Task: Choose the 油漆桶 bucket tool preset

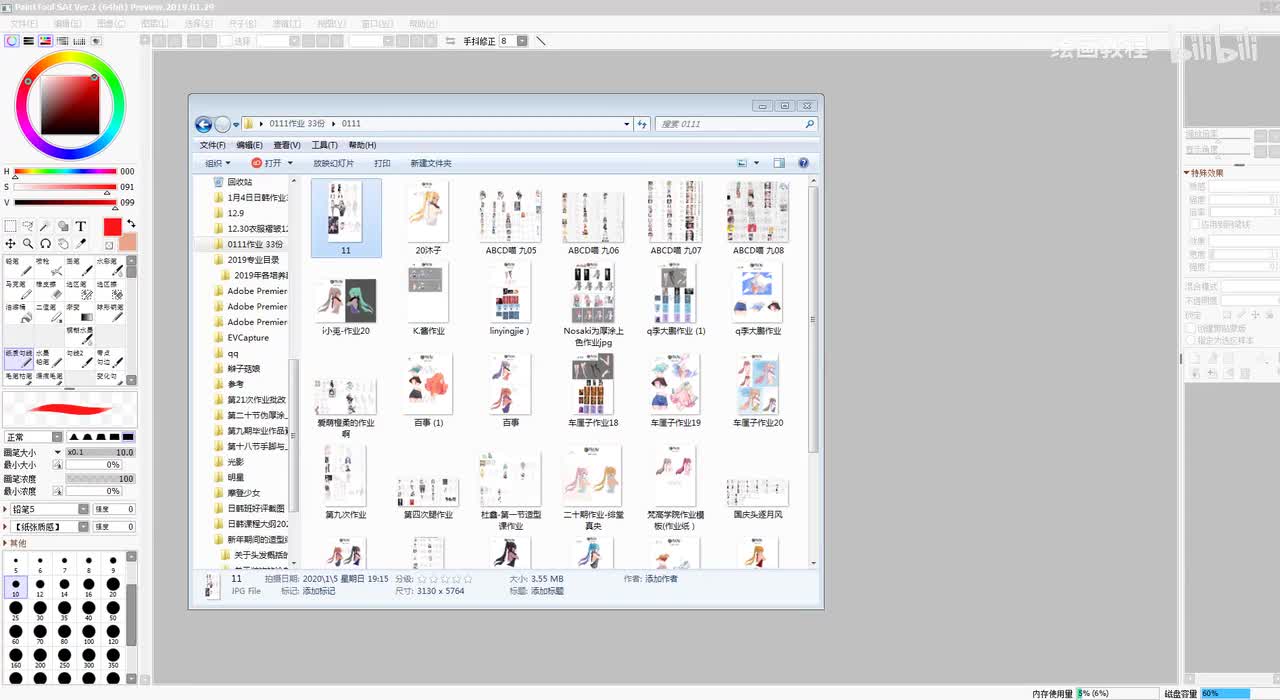Action: coord(18,313)
